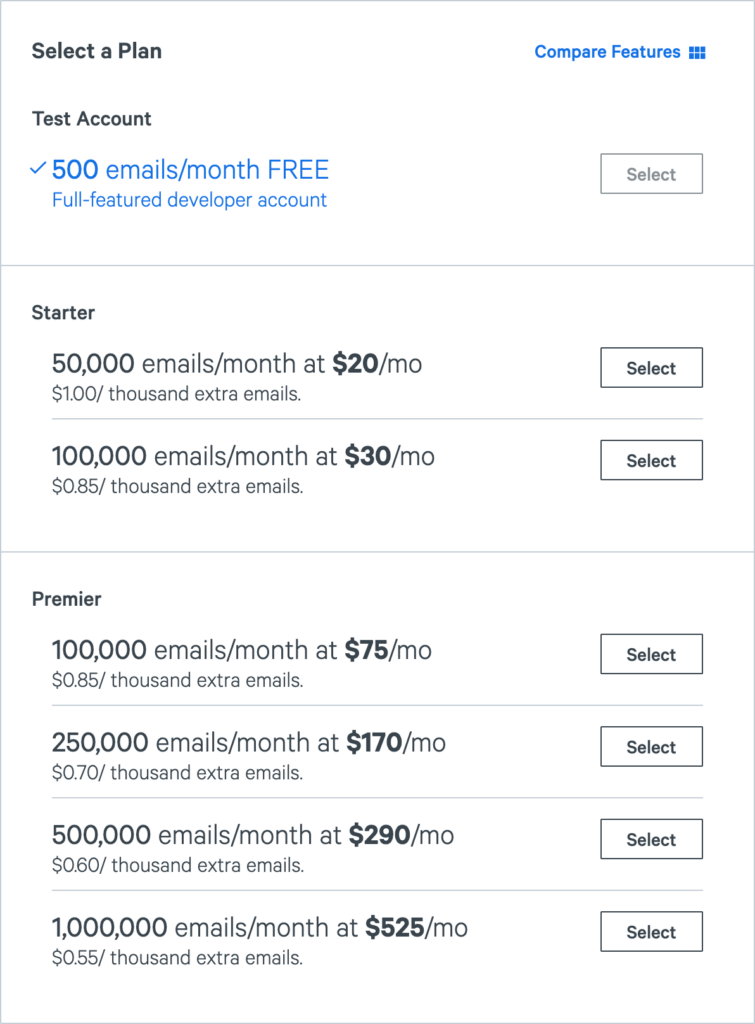Choose the $525/mo plan Select button
The height and width of the screenshot is (1024, 755).
[651, 932]
